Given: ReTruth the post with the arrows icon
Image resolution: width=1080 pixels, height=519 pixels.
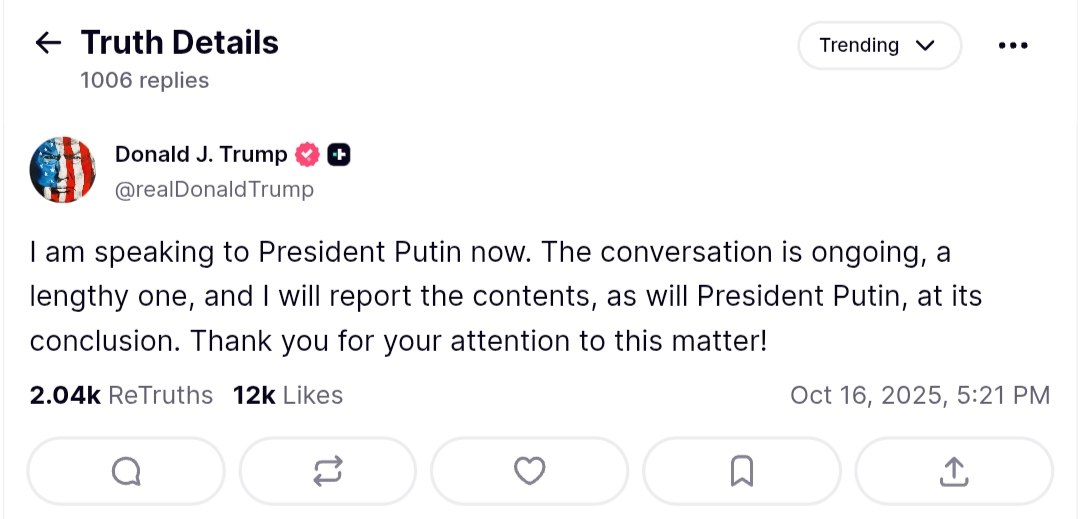Looking at the screenshot, I should tap(328, 471).
